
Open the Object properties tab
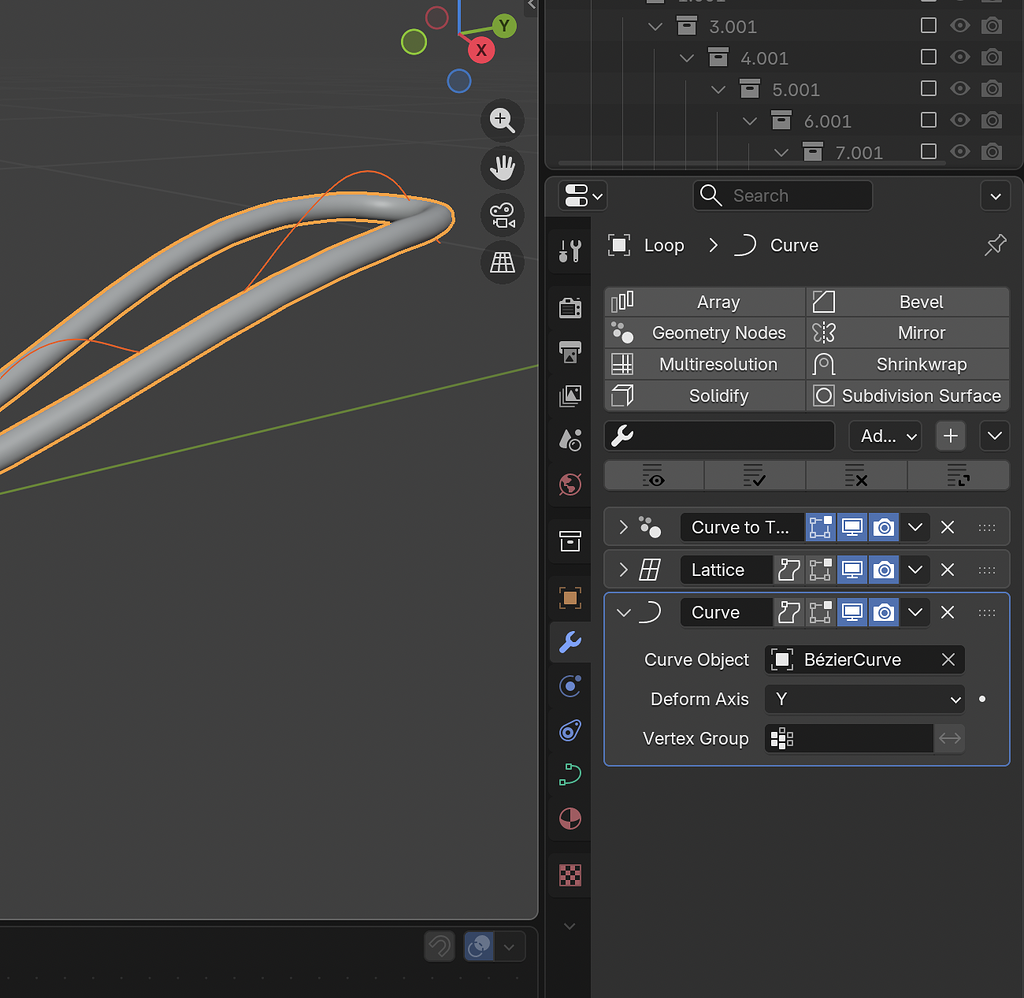570,598
